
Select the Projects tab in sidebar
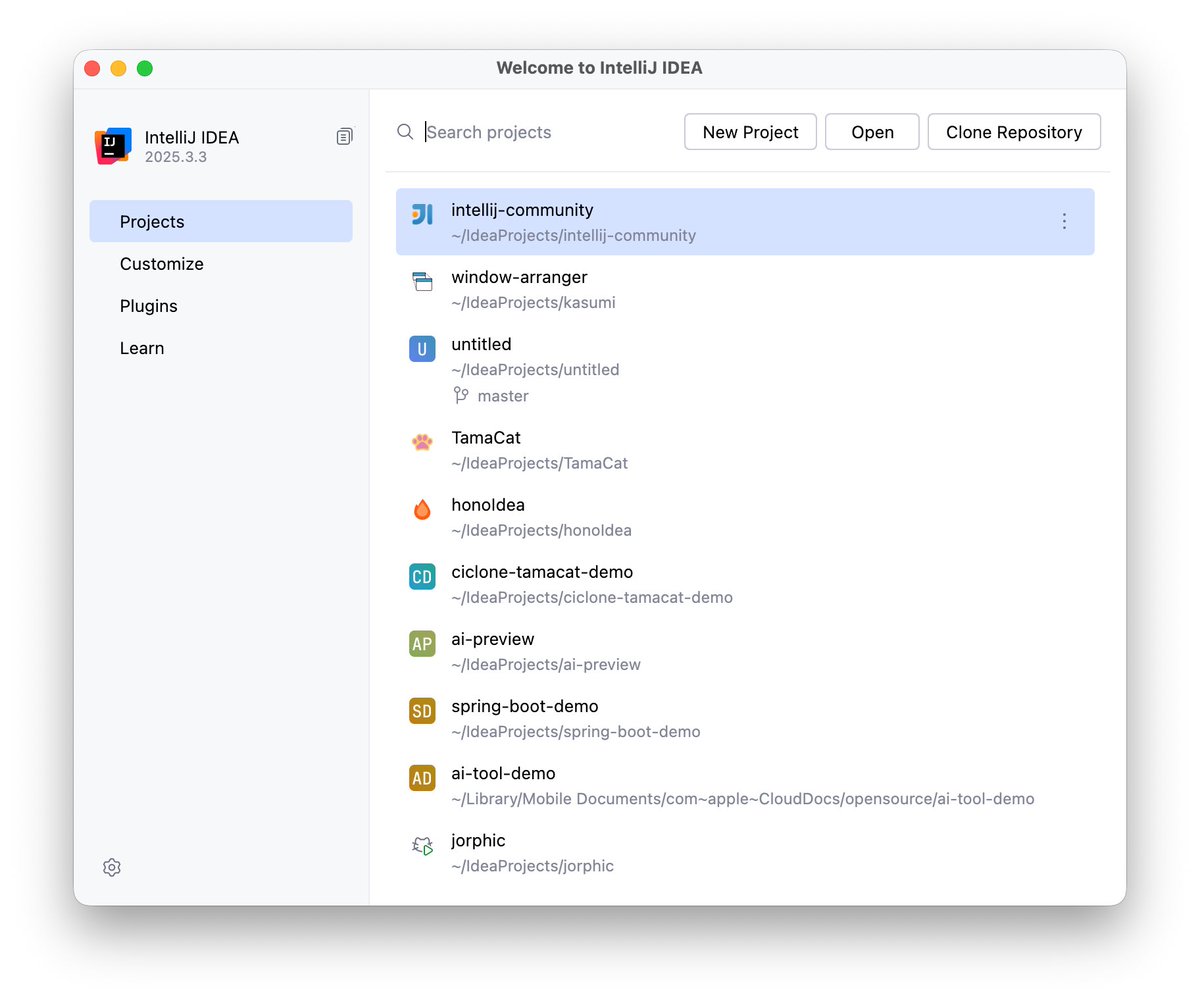pos(221,221)
